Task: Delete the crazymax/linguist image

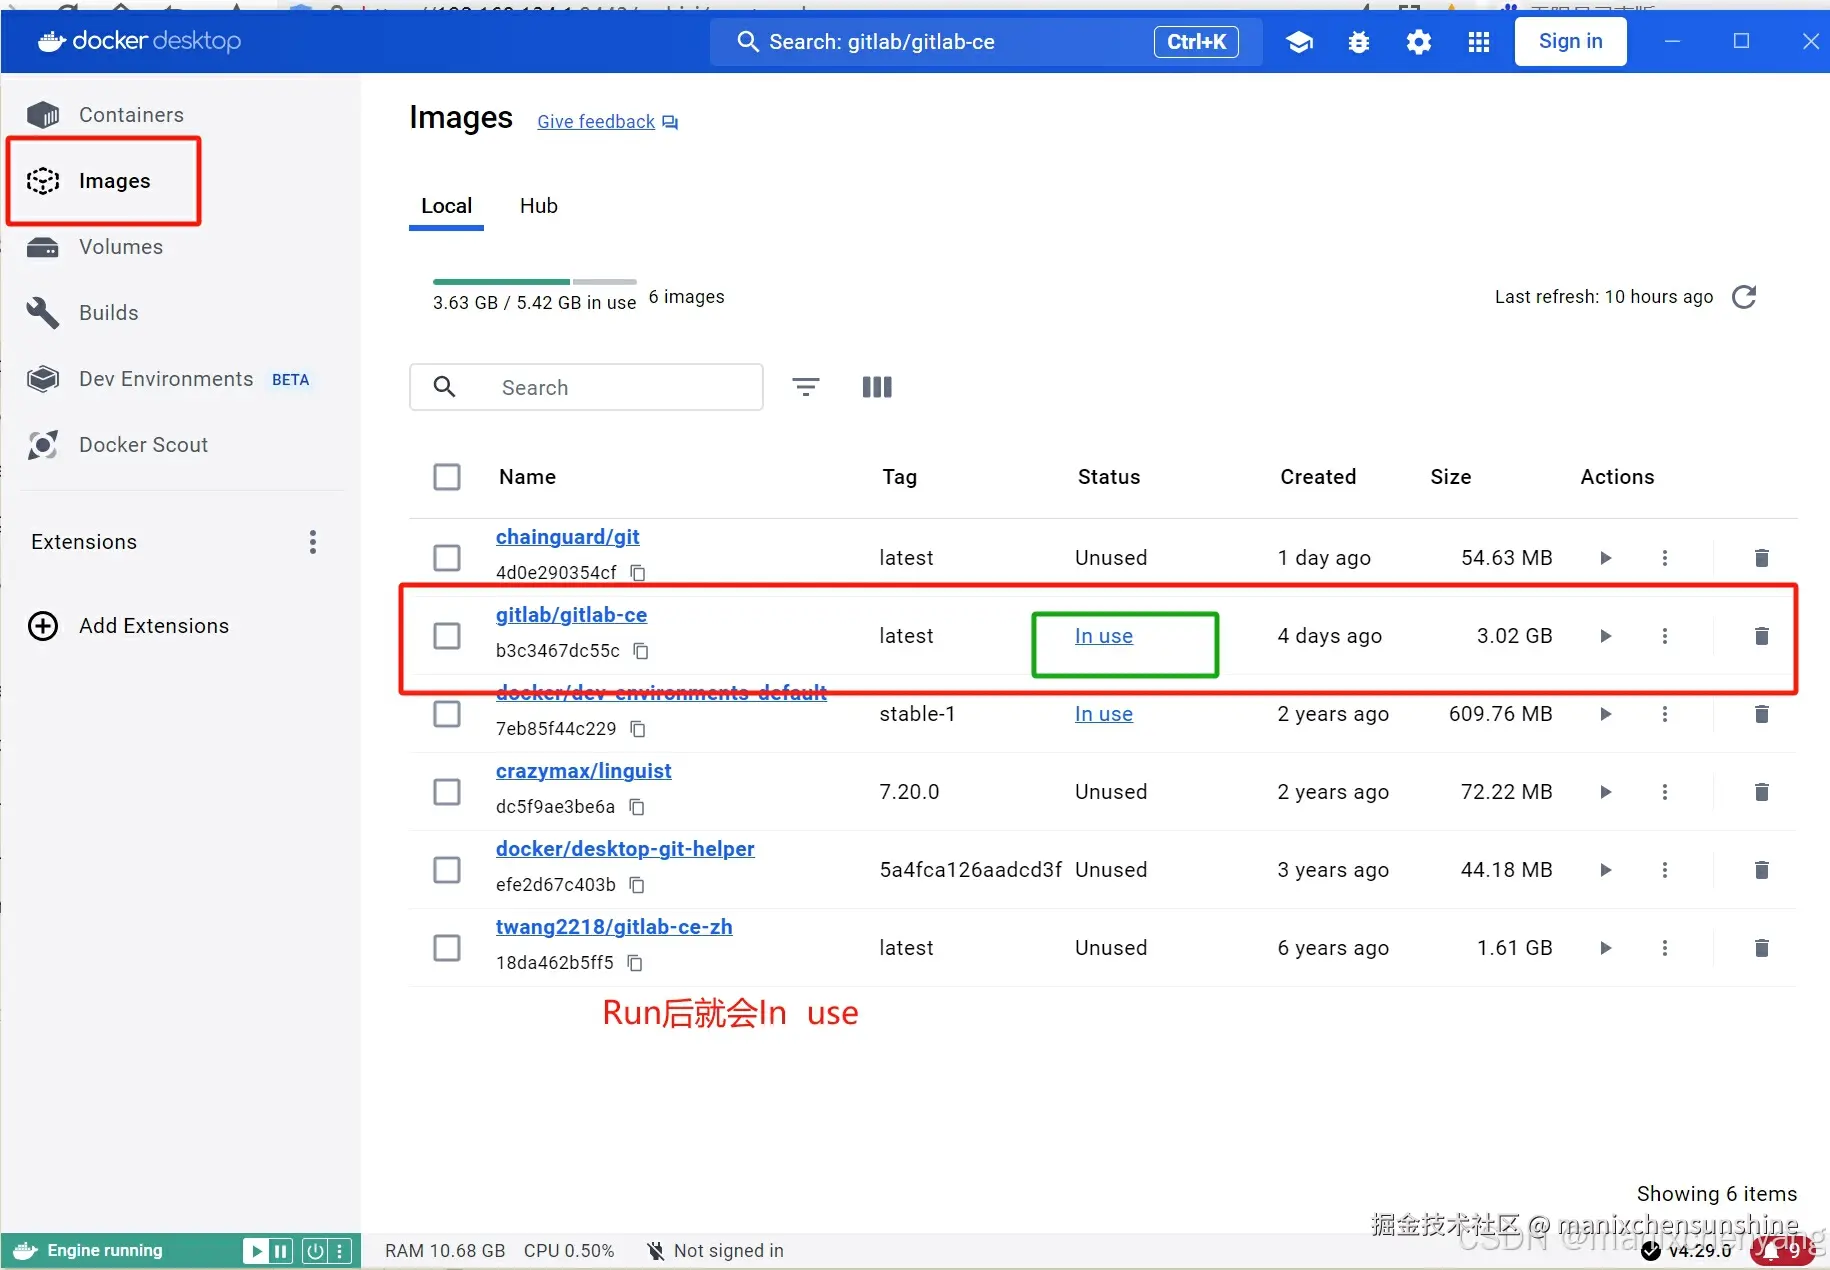Action: click(1762, 792)
